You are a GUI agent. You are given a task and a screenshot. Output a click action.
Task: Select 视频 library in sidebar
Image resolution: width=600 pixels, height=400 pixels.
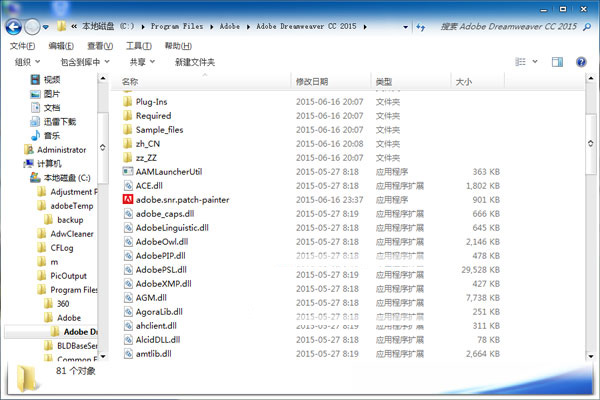click(x=45, y=80)
